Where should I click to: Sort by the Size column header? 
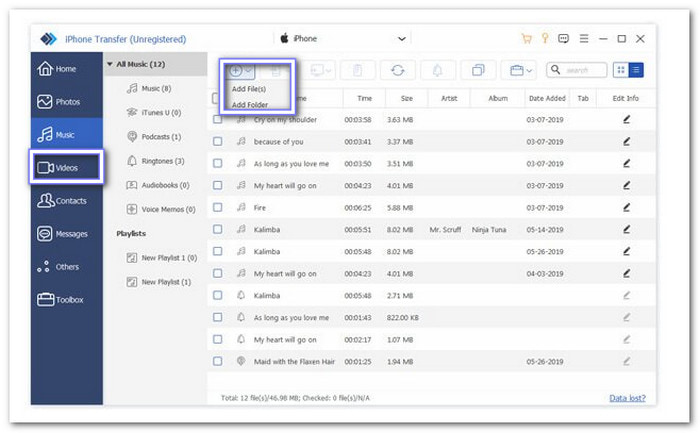pos(406,98)
